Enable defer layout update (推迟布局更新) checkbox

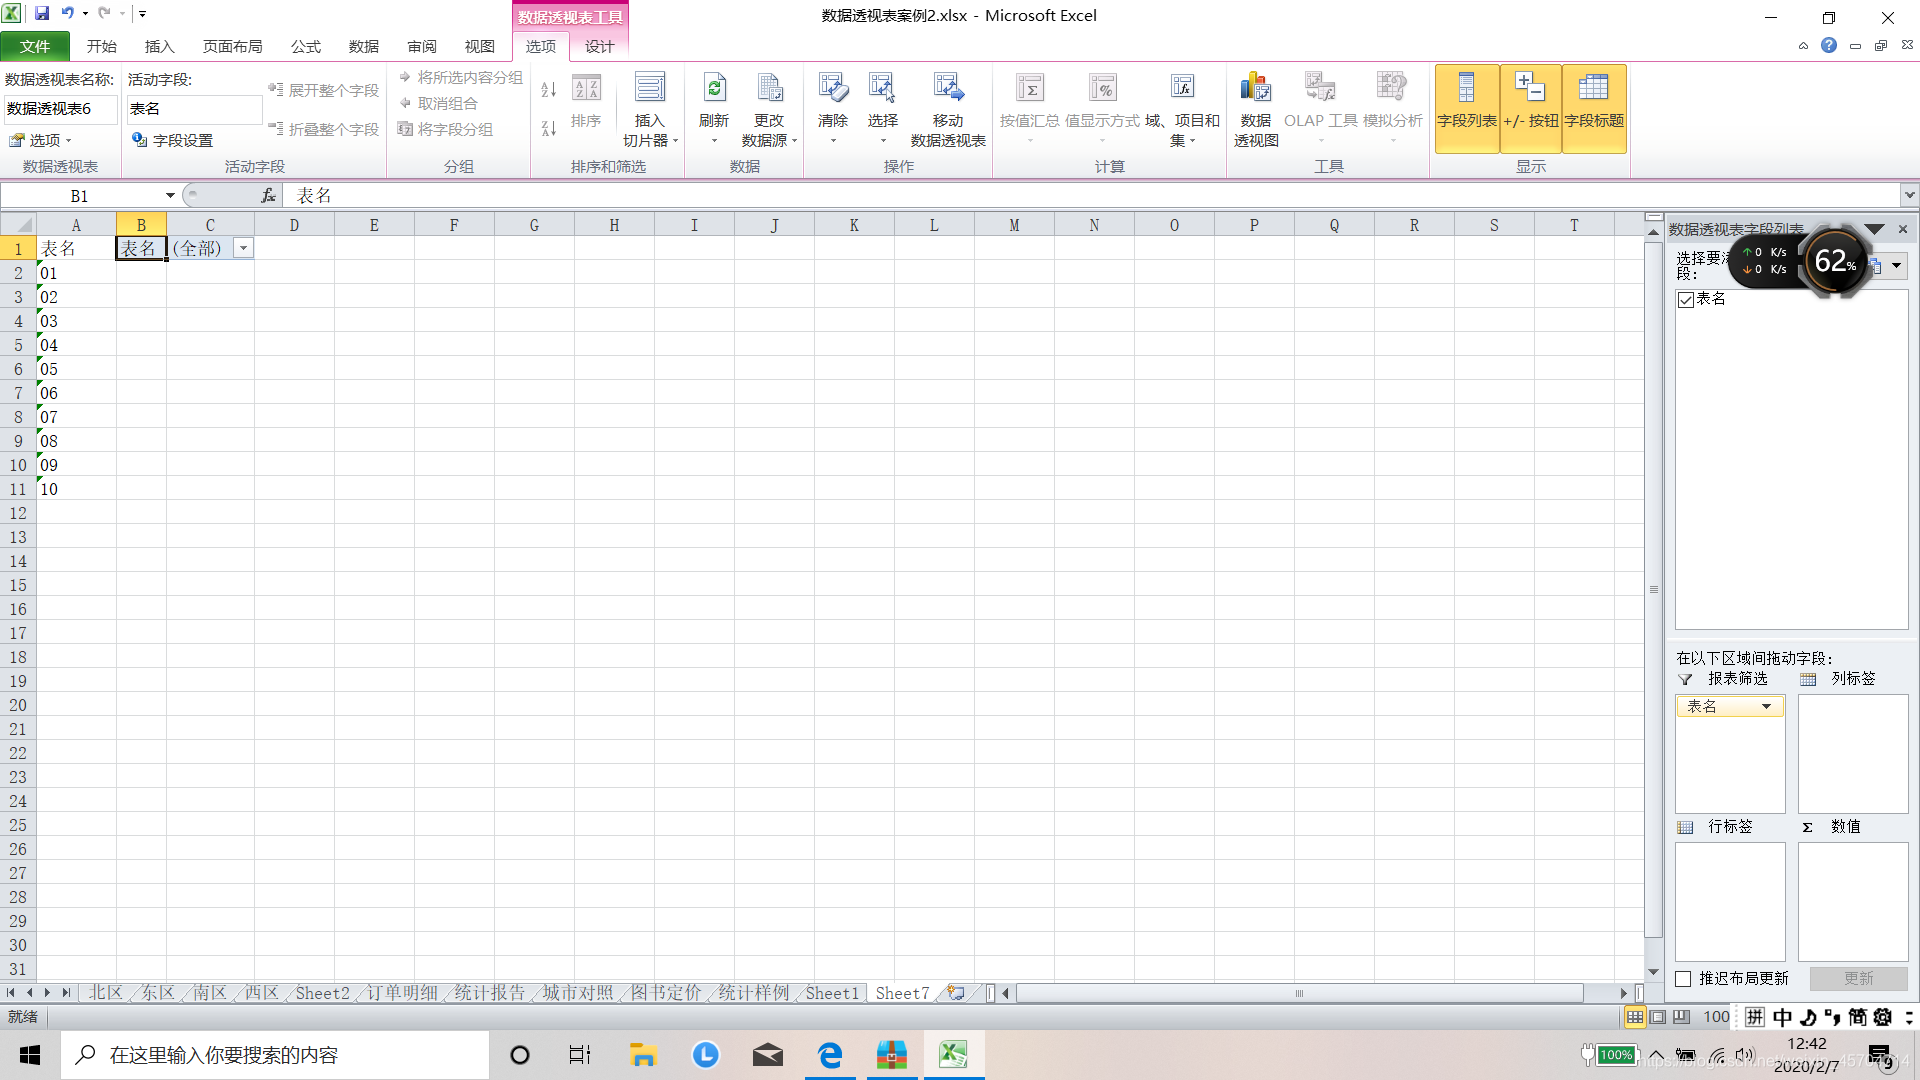pyautogui.click(x=1684, y=979)
